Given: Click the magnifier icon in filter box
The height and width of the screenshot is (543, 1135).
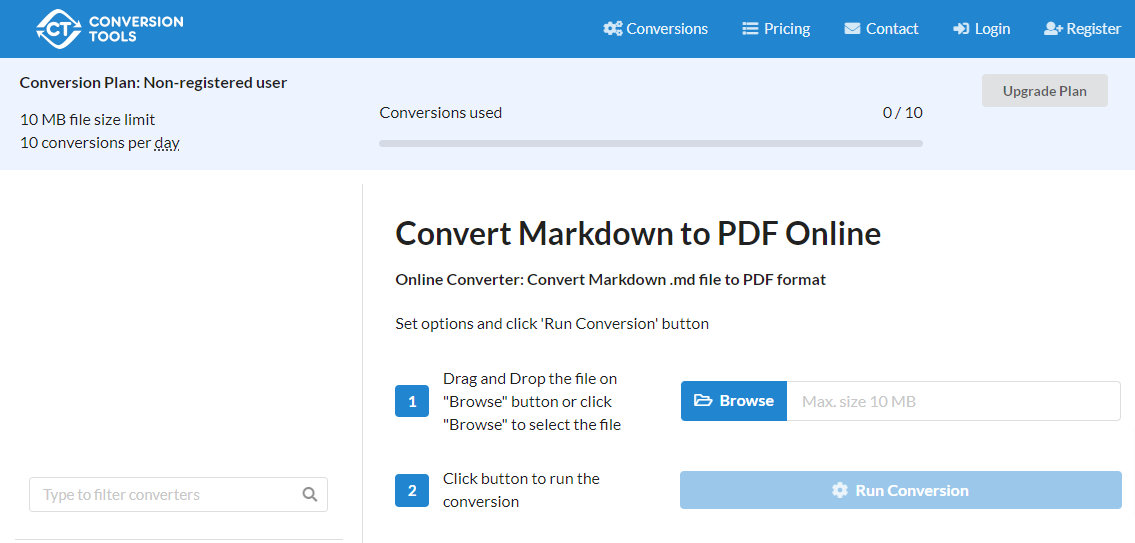Looking at the screenshot, I should coord(310,494).
